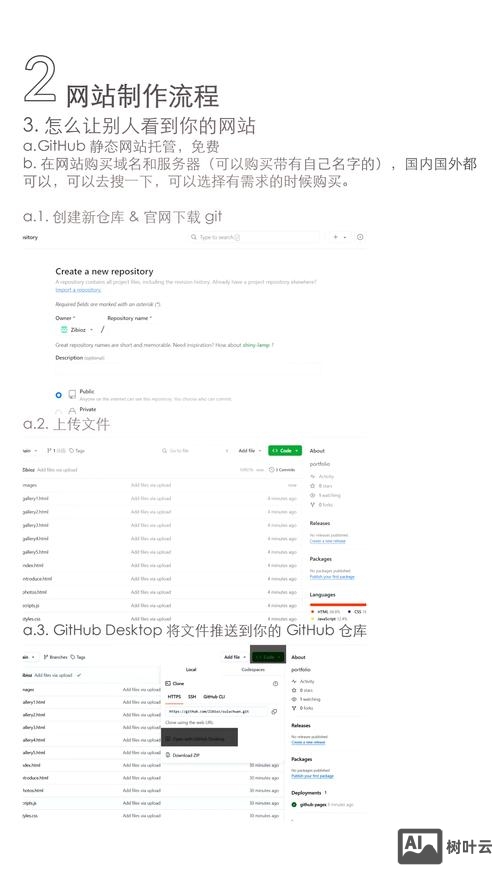Click the Clone terminal icon in clone popup
The image size is (500, 875).
(x=168, y=684)
